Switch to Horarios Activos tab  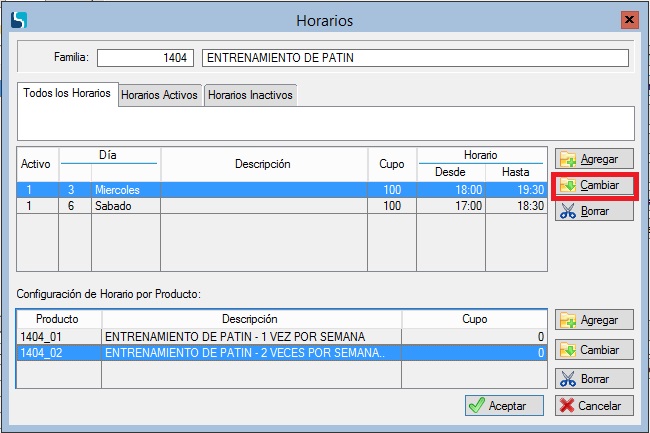click(159, 95)
